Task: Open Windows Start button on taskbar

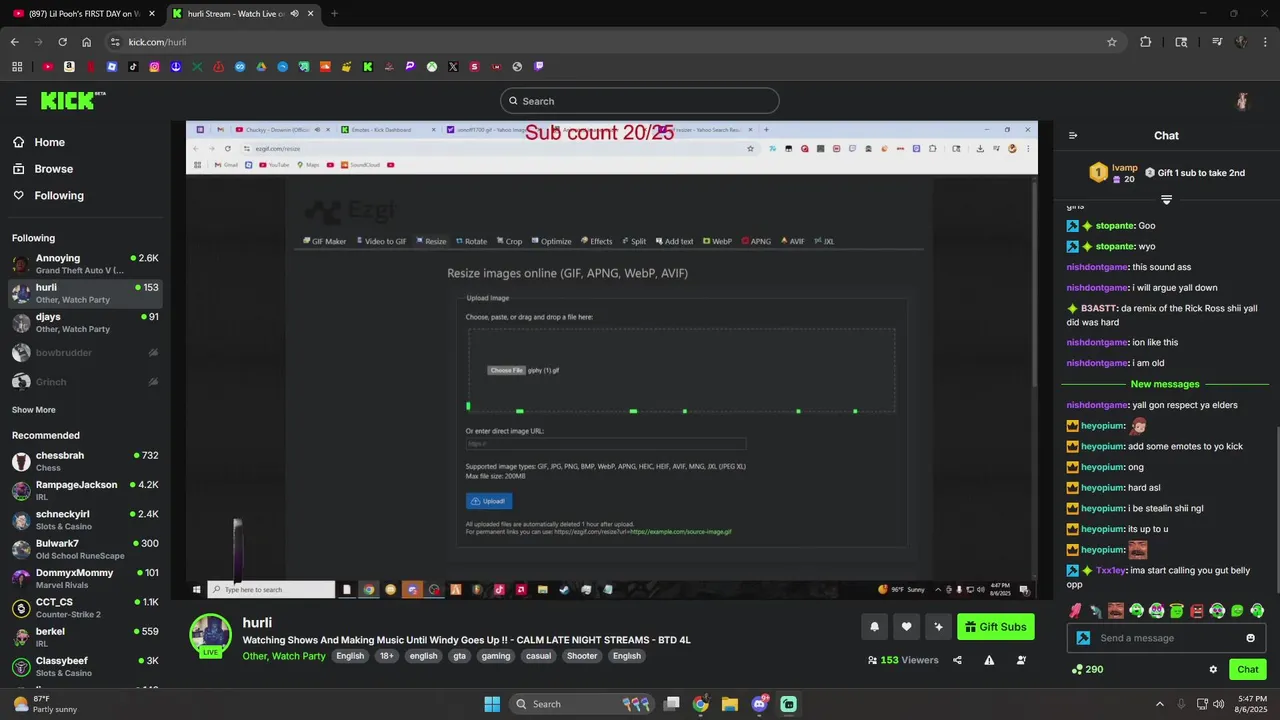Action: (x=492, y=704)
